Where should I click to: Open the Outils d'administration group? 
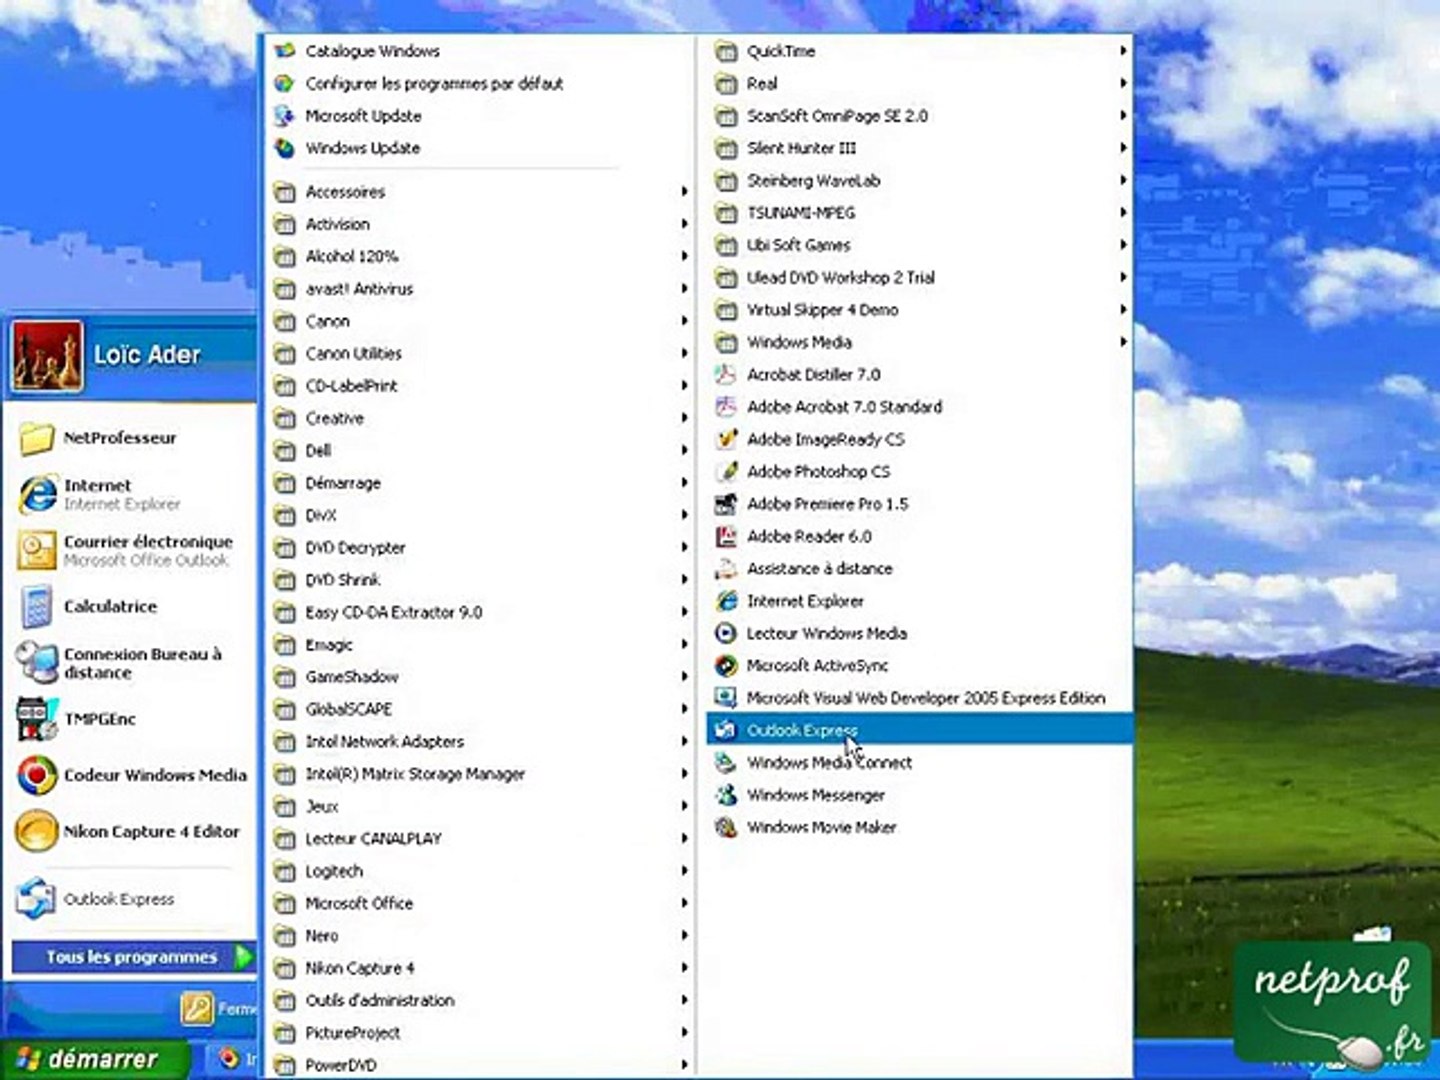pyautogui.click(x=481, y=1000)
